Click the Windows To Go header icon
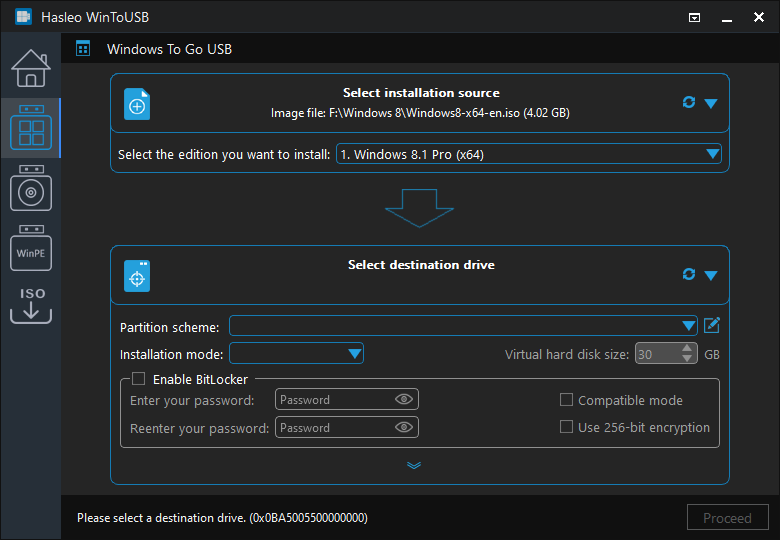Image resolution: width=780 pixels, height=540 pixels. 83,49
